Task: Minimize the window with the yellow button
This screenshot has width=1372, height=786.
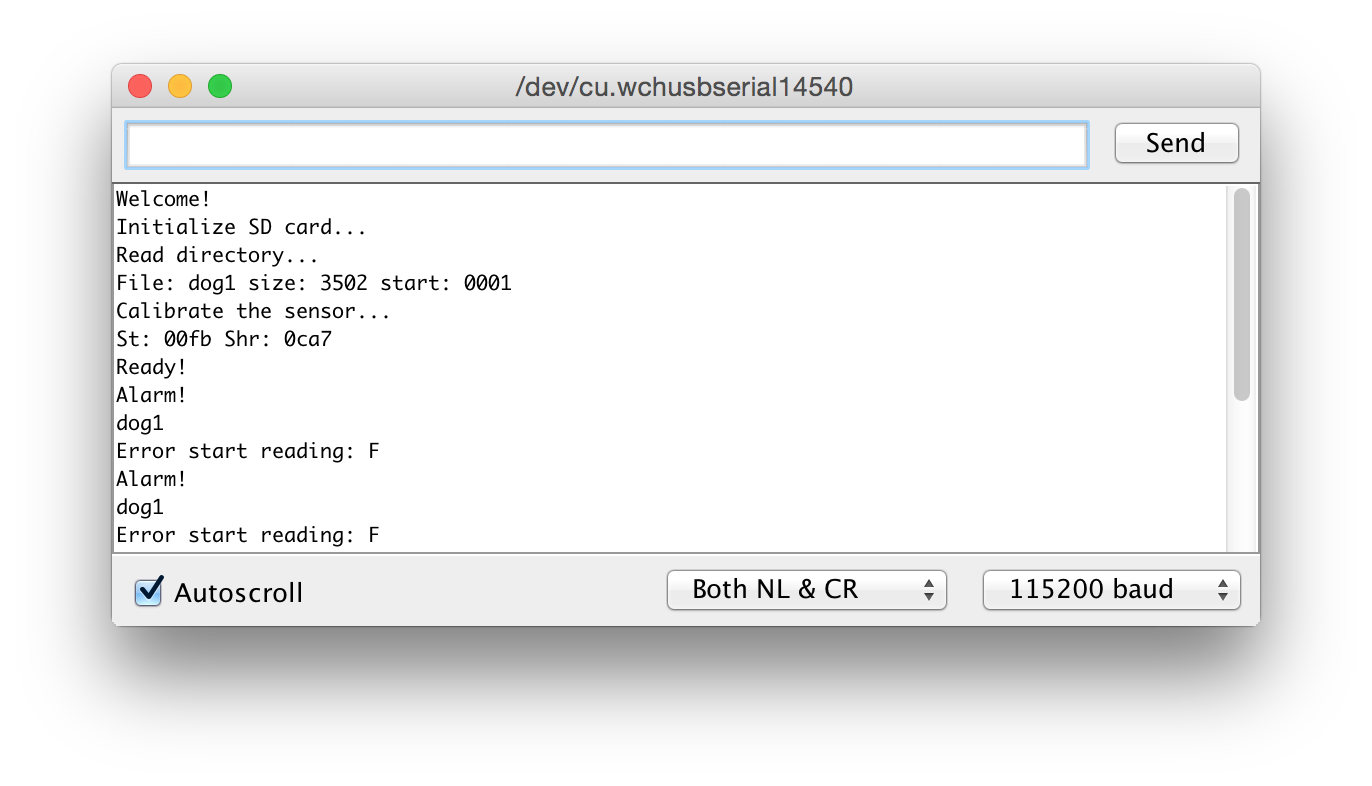Action: pos(180,87)
